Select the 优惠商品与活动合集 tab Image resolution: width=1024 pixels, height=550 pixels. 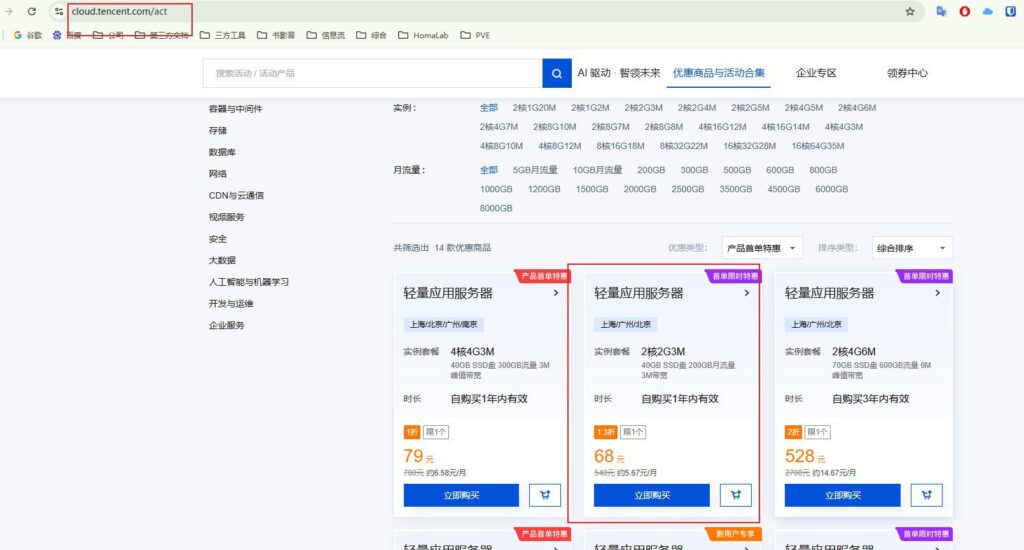tap(718, 73)
